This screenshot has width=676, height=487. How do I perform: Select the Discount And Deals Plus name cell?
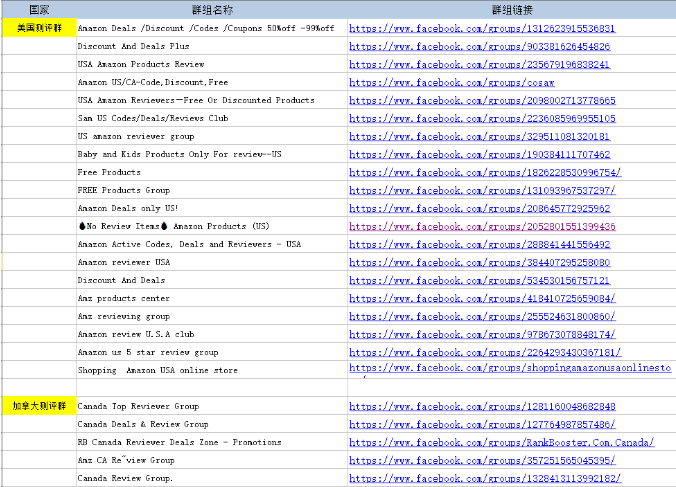[x=212, y=46]
